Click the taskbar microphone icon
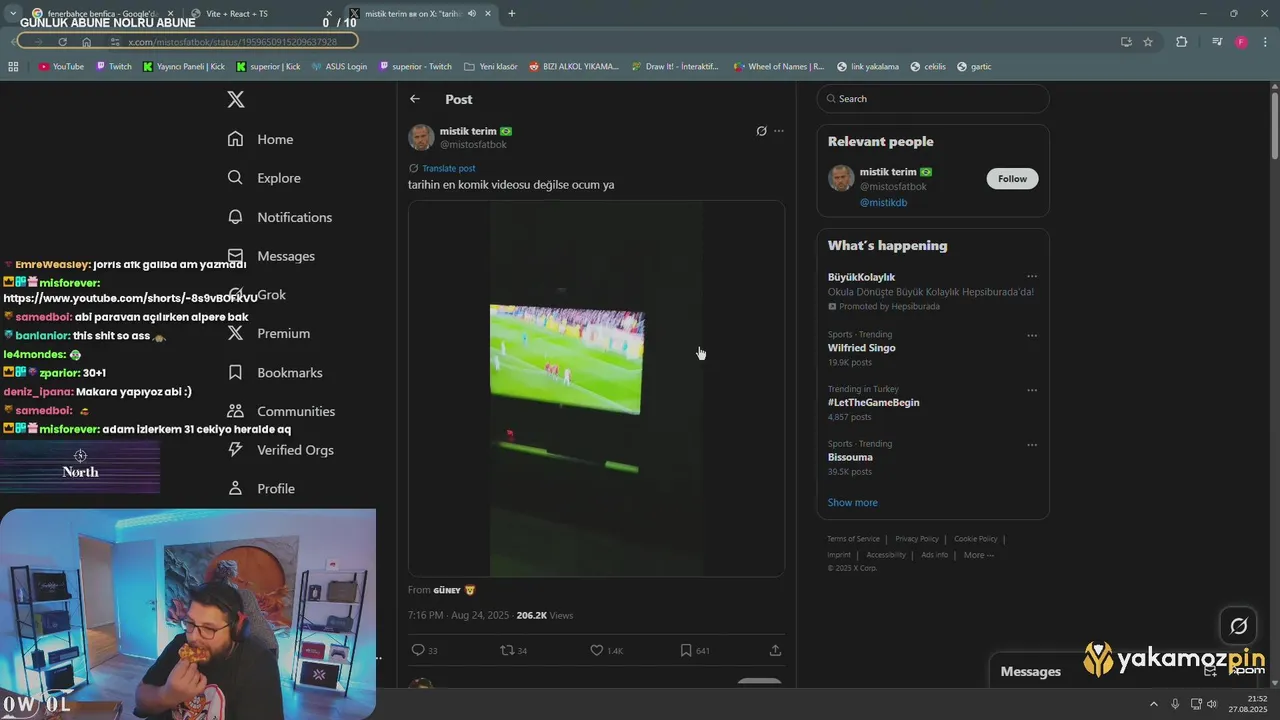1280x720 pixels. pos(1175,704)
